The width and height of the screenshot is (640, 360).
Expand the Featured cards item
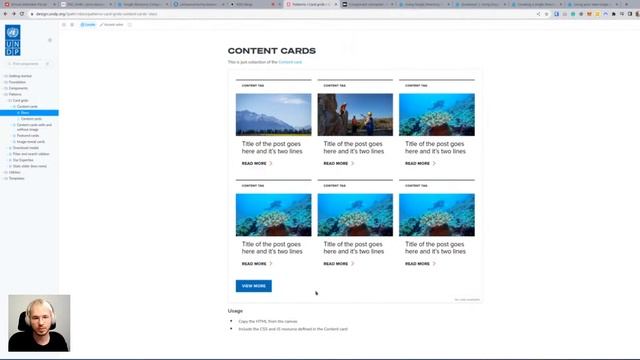(x=28, y=136)
